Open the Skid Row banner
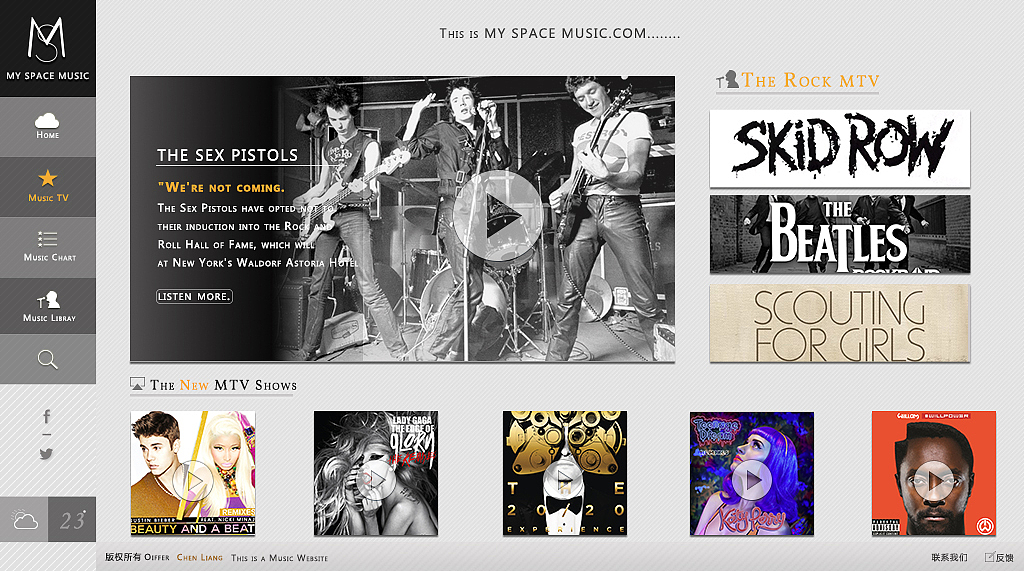The height and width of the screenshot is (571, 1024). tap(840, 148)
